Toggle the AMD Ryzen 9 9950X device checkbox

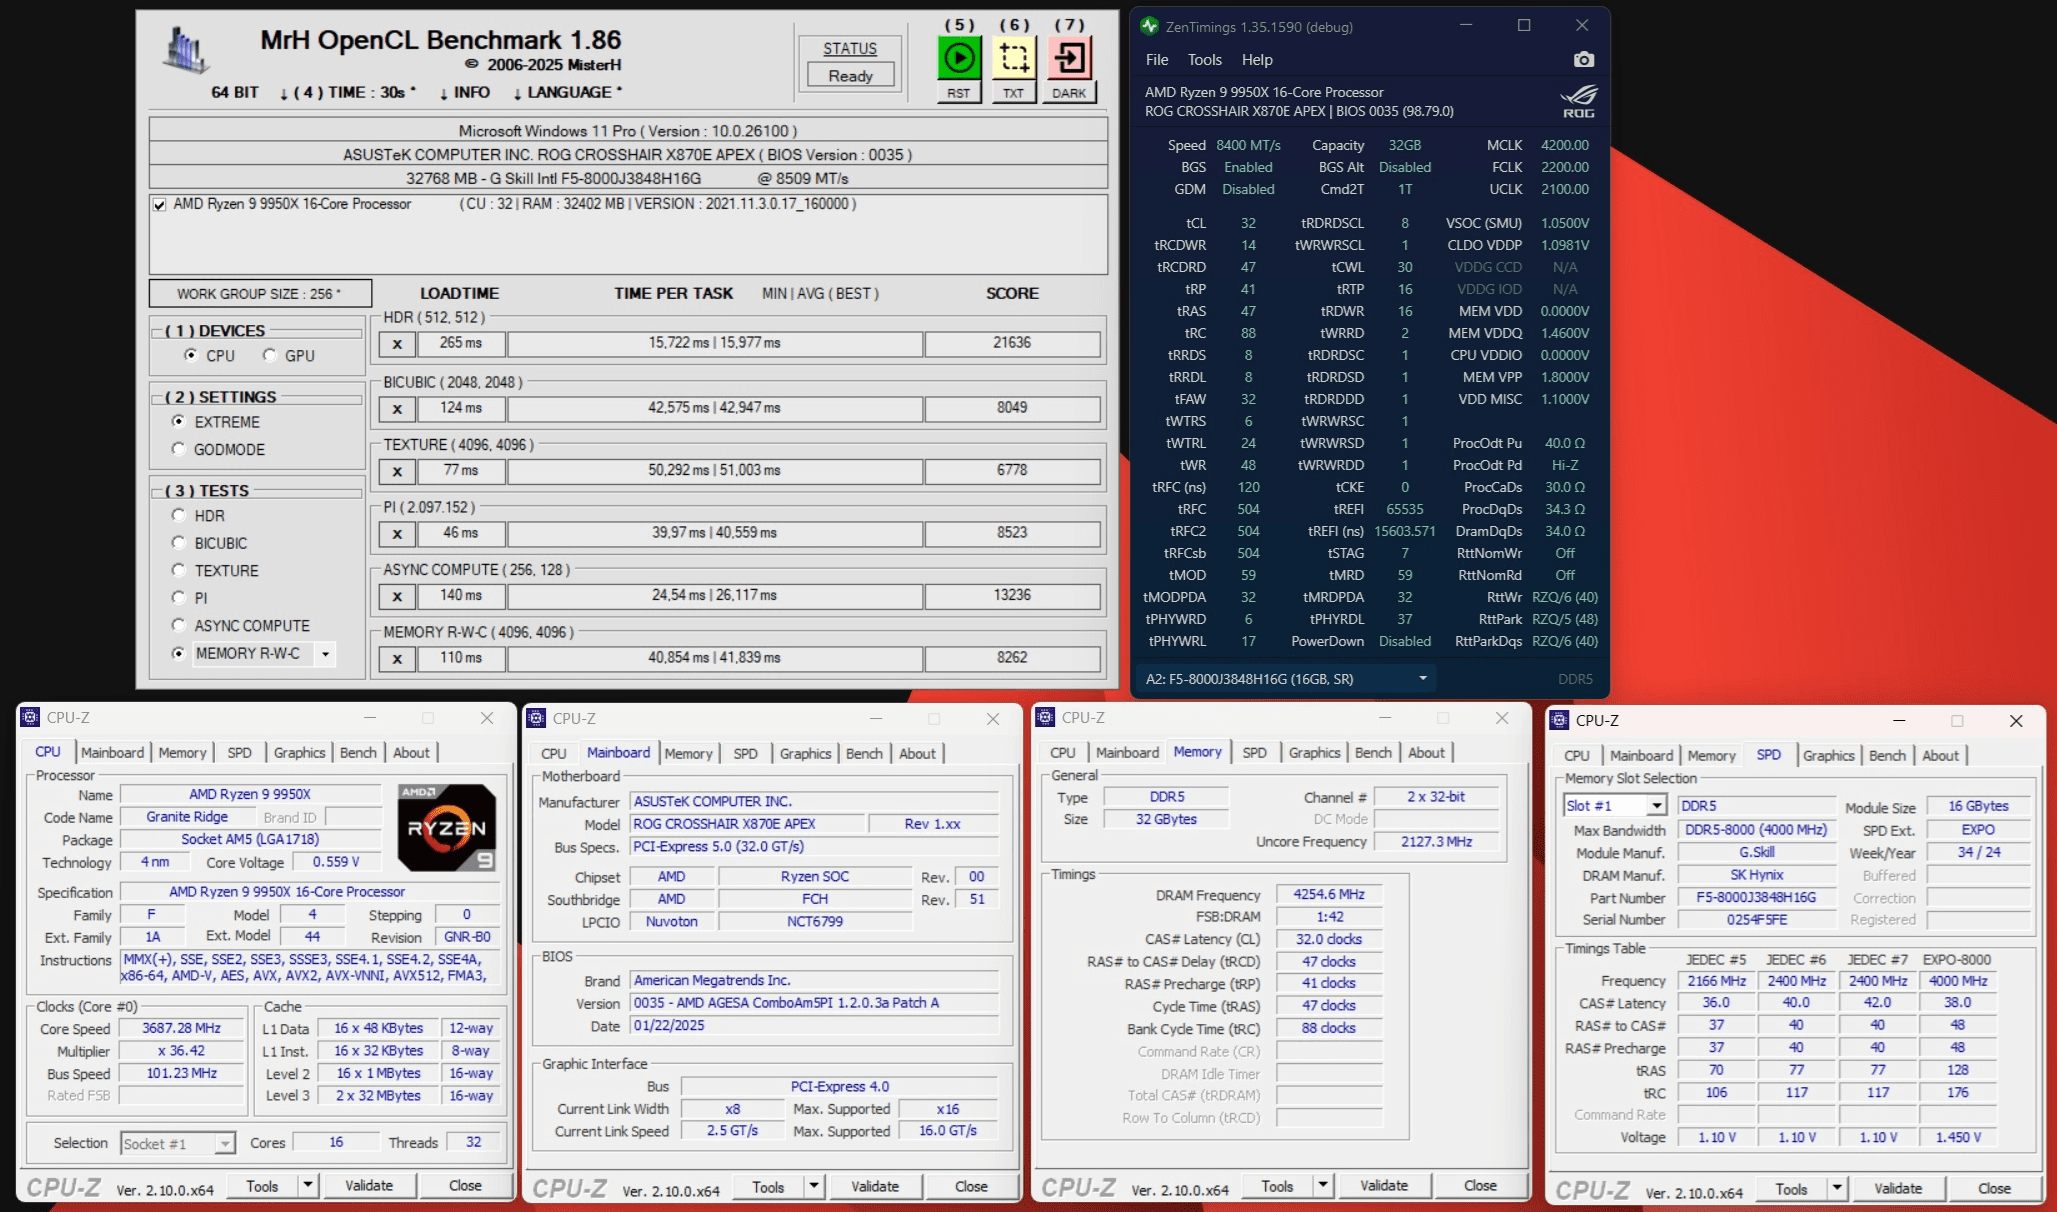pyautogui.click(x=159, y=204)
